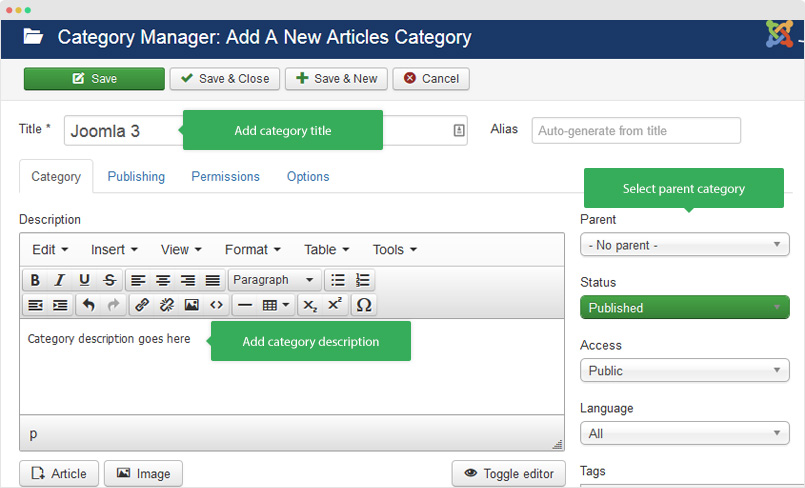Open the Paragraph format dropdown

[x=274, y=280]
